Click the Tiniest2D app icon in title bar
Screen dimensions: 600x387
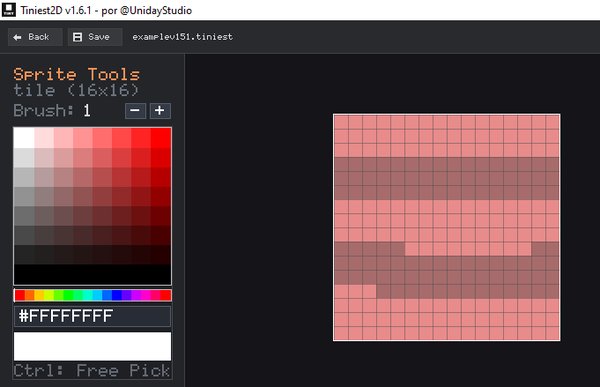[x=8, y=10]
